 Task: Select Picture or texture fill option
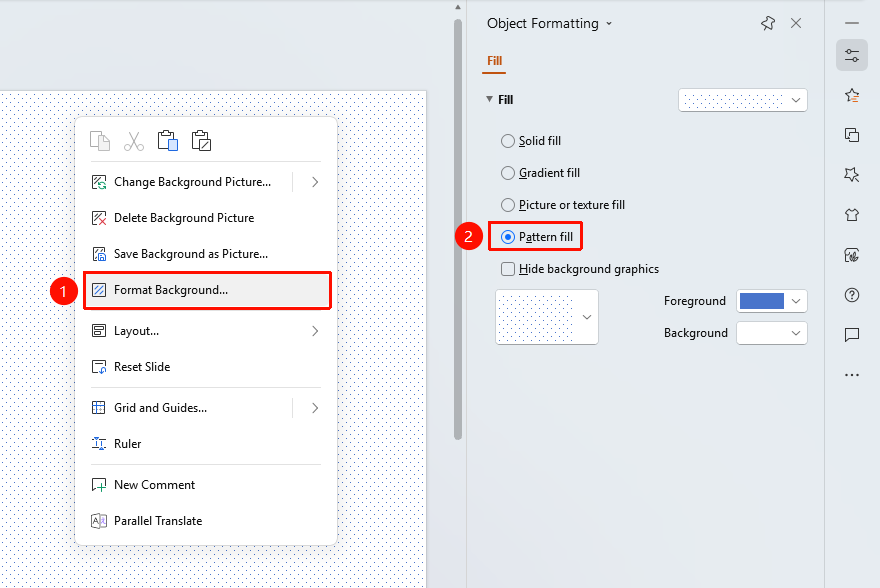click(507, 205)
